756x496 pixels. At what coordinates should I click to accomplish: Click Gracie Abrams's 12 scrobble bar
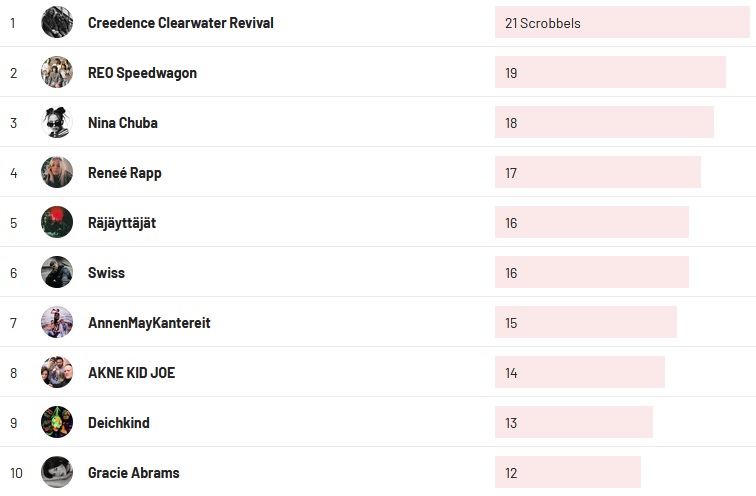click(x=567, y=473)
